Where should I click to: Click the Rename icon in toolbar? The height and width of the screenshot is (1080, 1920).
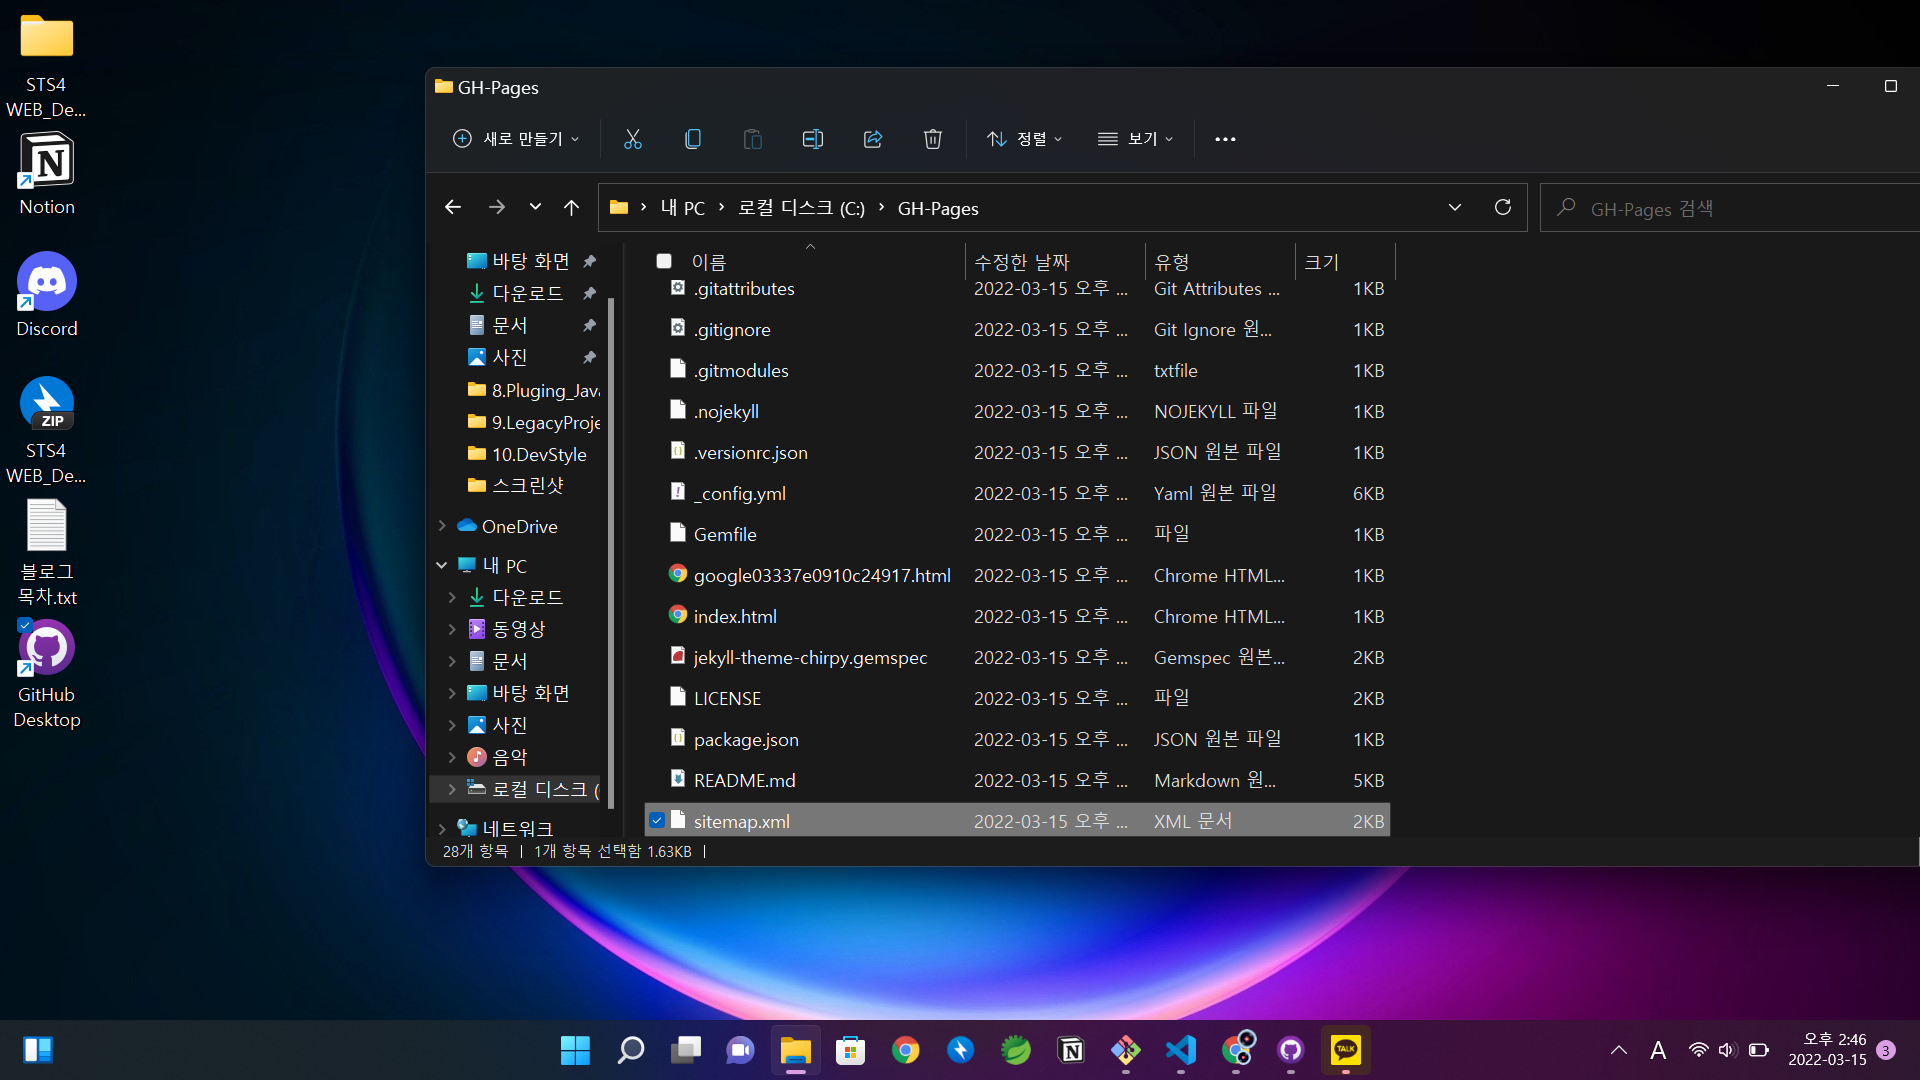[812, 139]
